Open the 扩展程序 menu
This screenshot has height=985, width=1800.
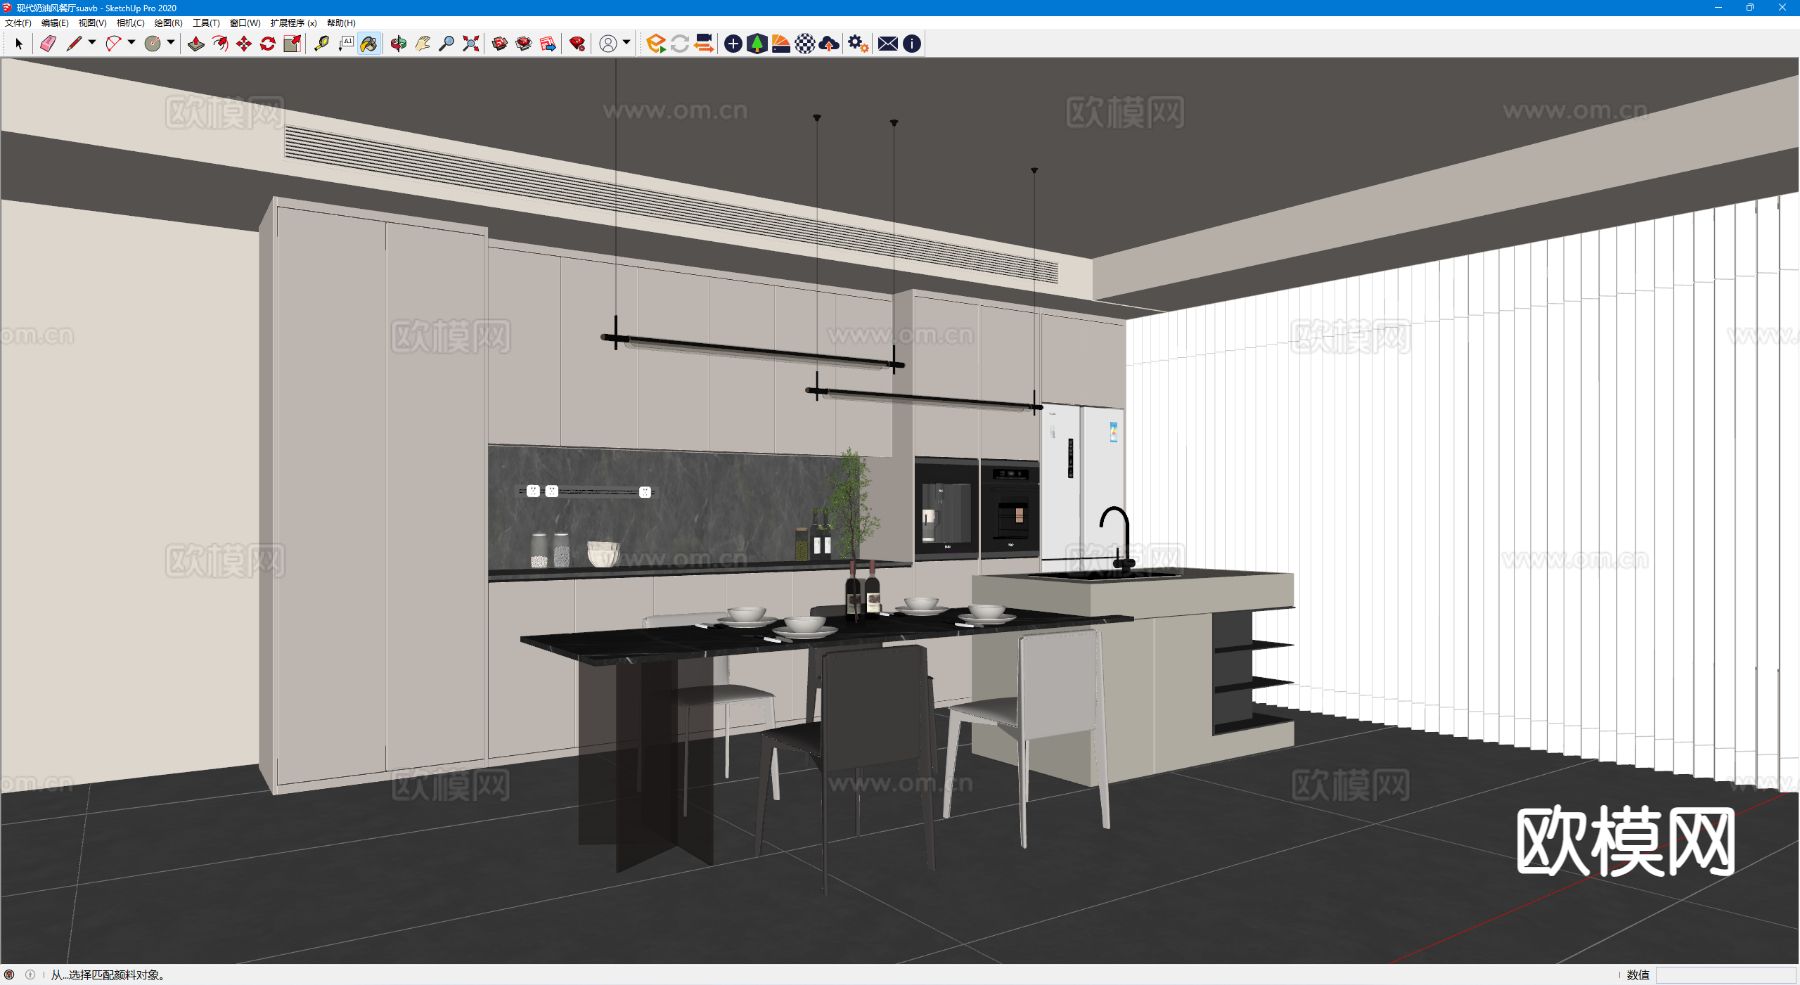pyautogui.click(x=293, y=23)
